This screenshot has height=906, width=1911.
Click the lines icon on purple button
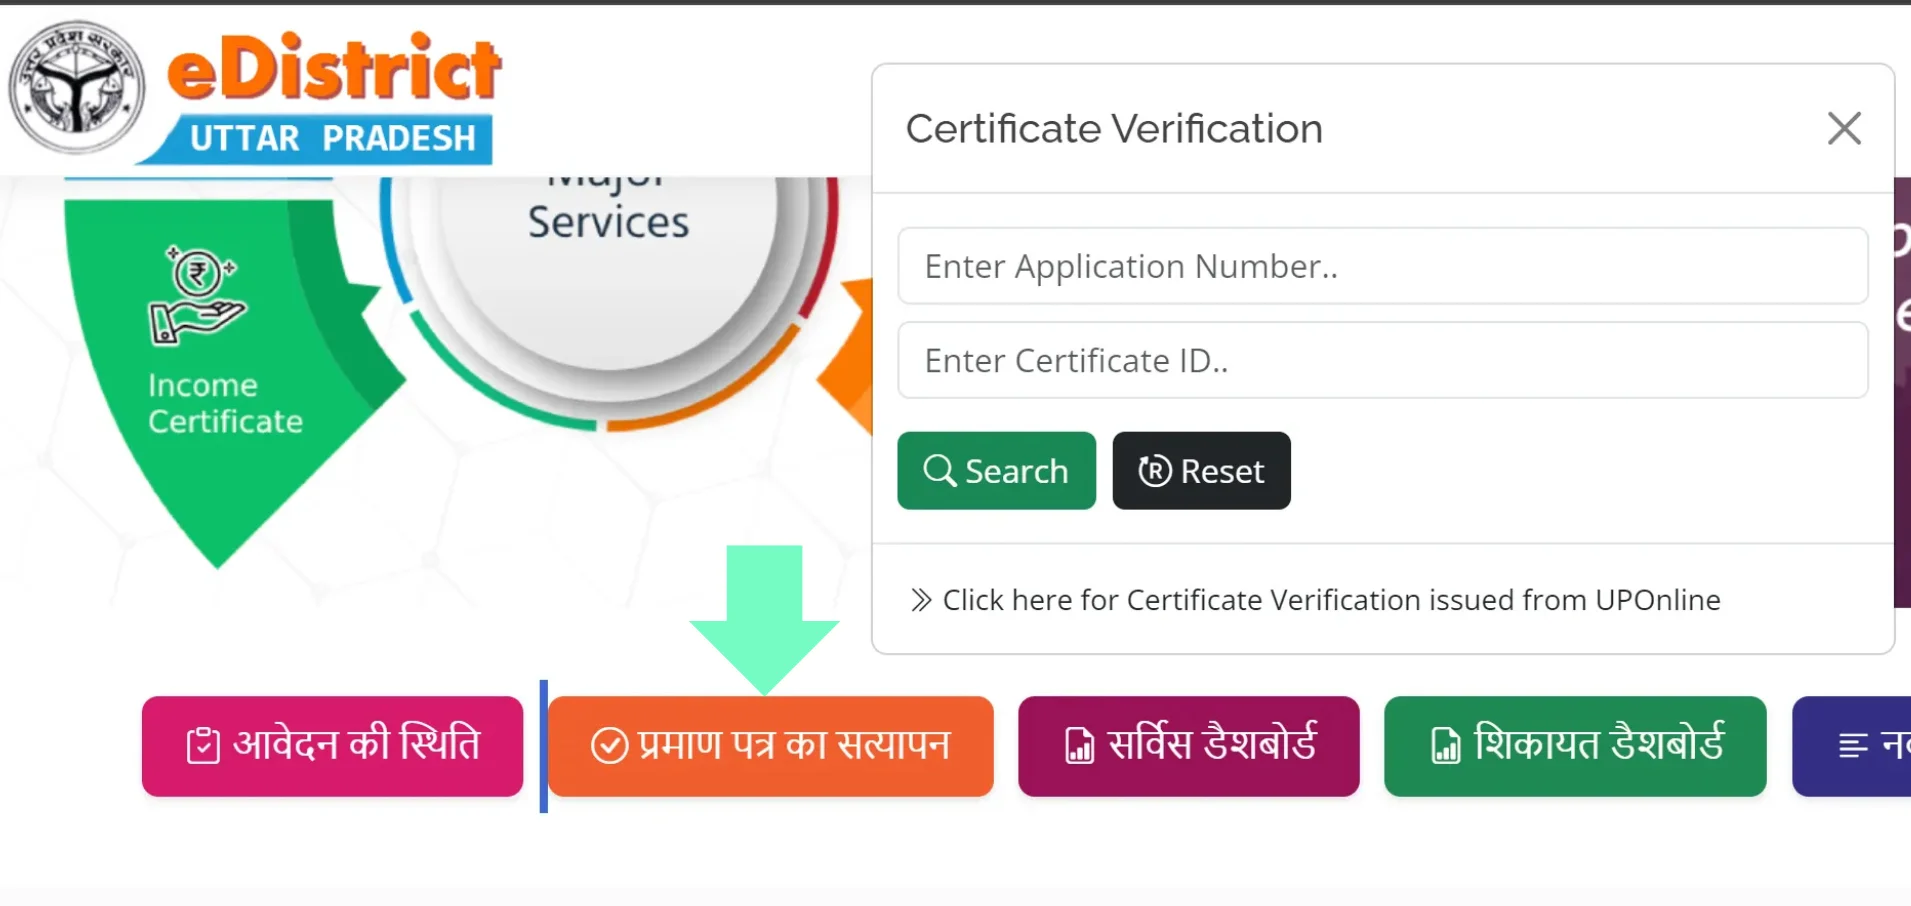pos(1853,746)
